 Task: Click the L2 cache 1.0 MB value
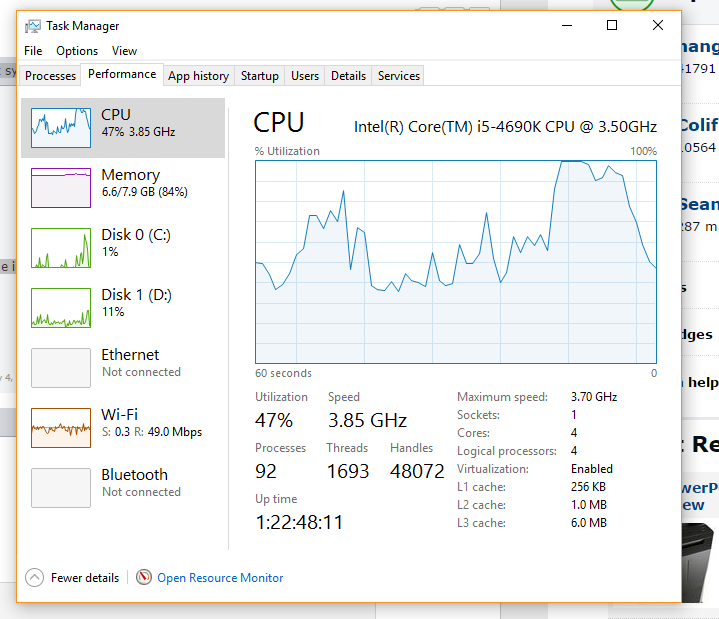589,505
